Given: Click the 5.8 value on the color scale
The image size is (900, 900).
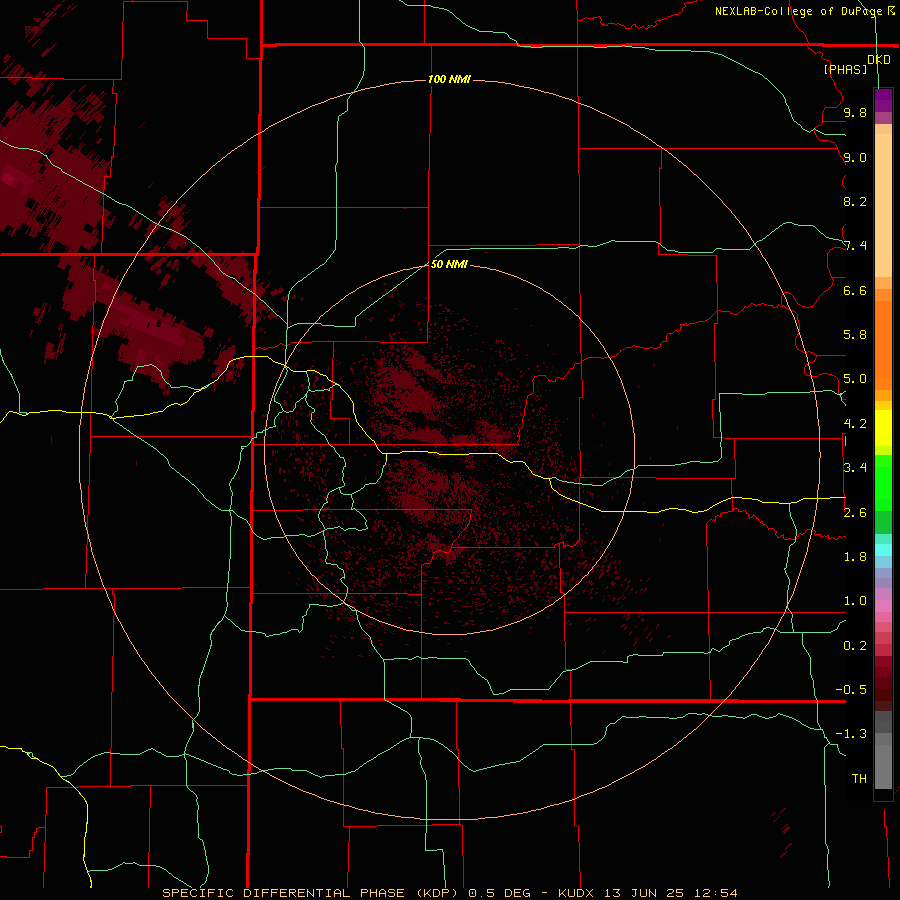Looking at the screenshot, I should (855, 335).
